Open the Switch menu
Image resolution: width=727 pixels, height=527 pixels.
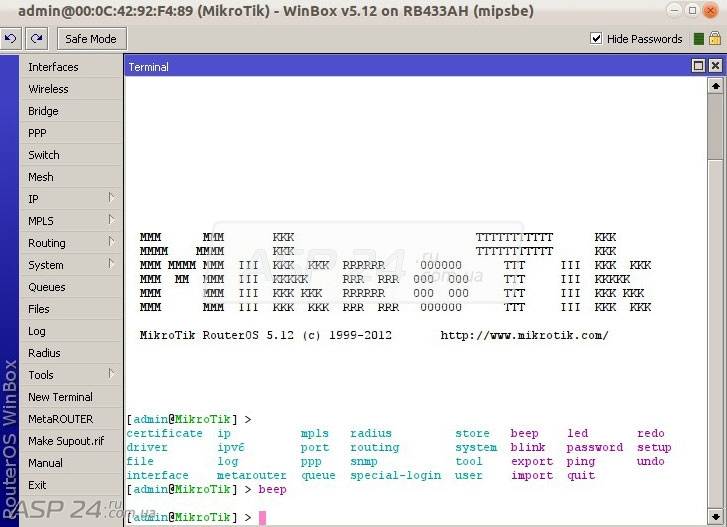[x=71, y=155]
